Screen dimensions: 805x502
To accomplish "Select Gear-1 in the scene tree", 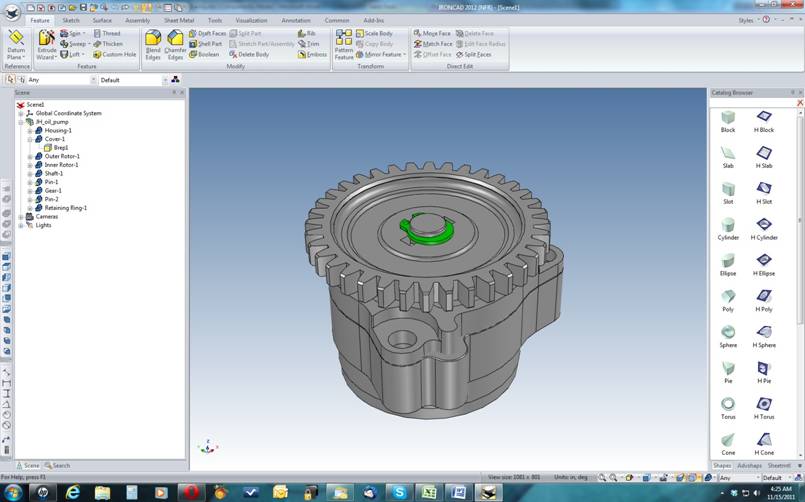I will coord(53,190).
